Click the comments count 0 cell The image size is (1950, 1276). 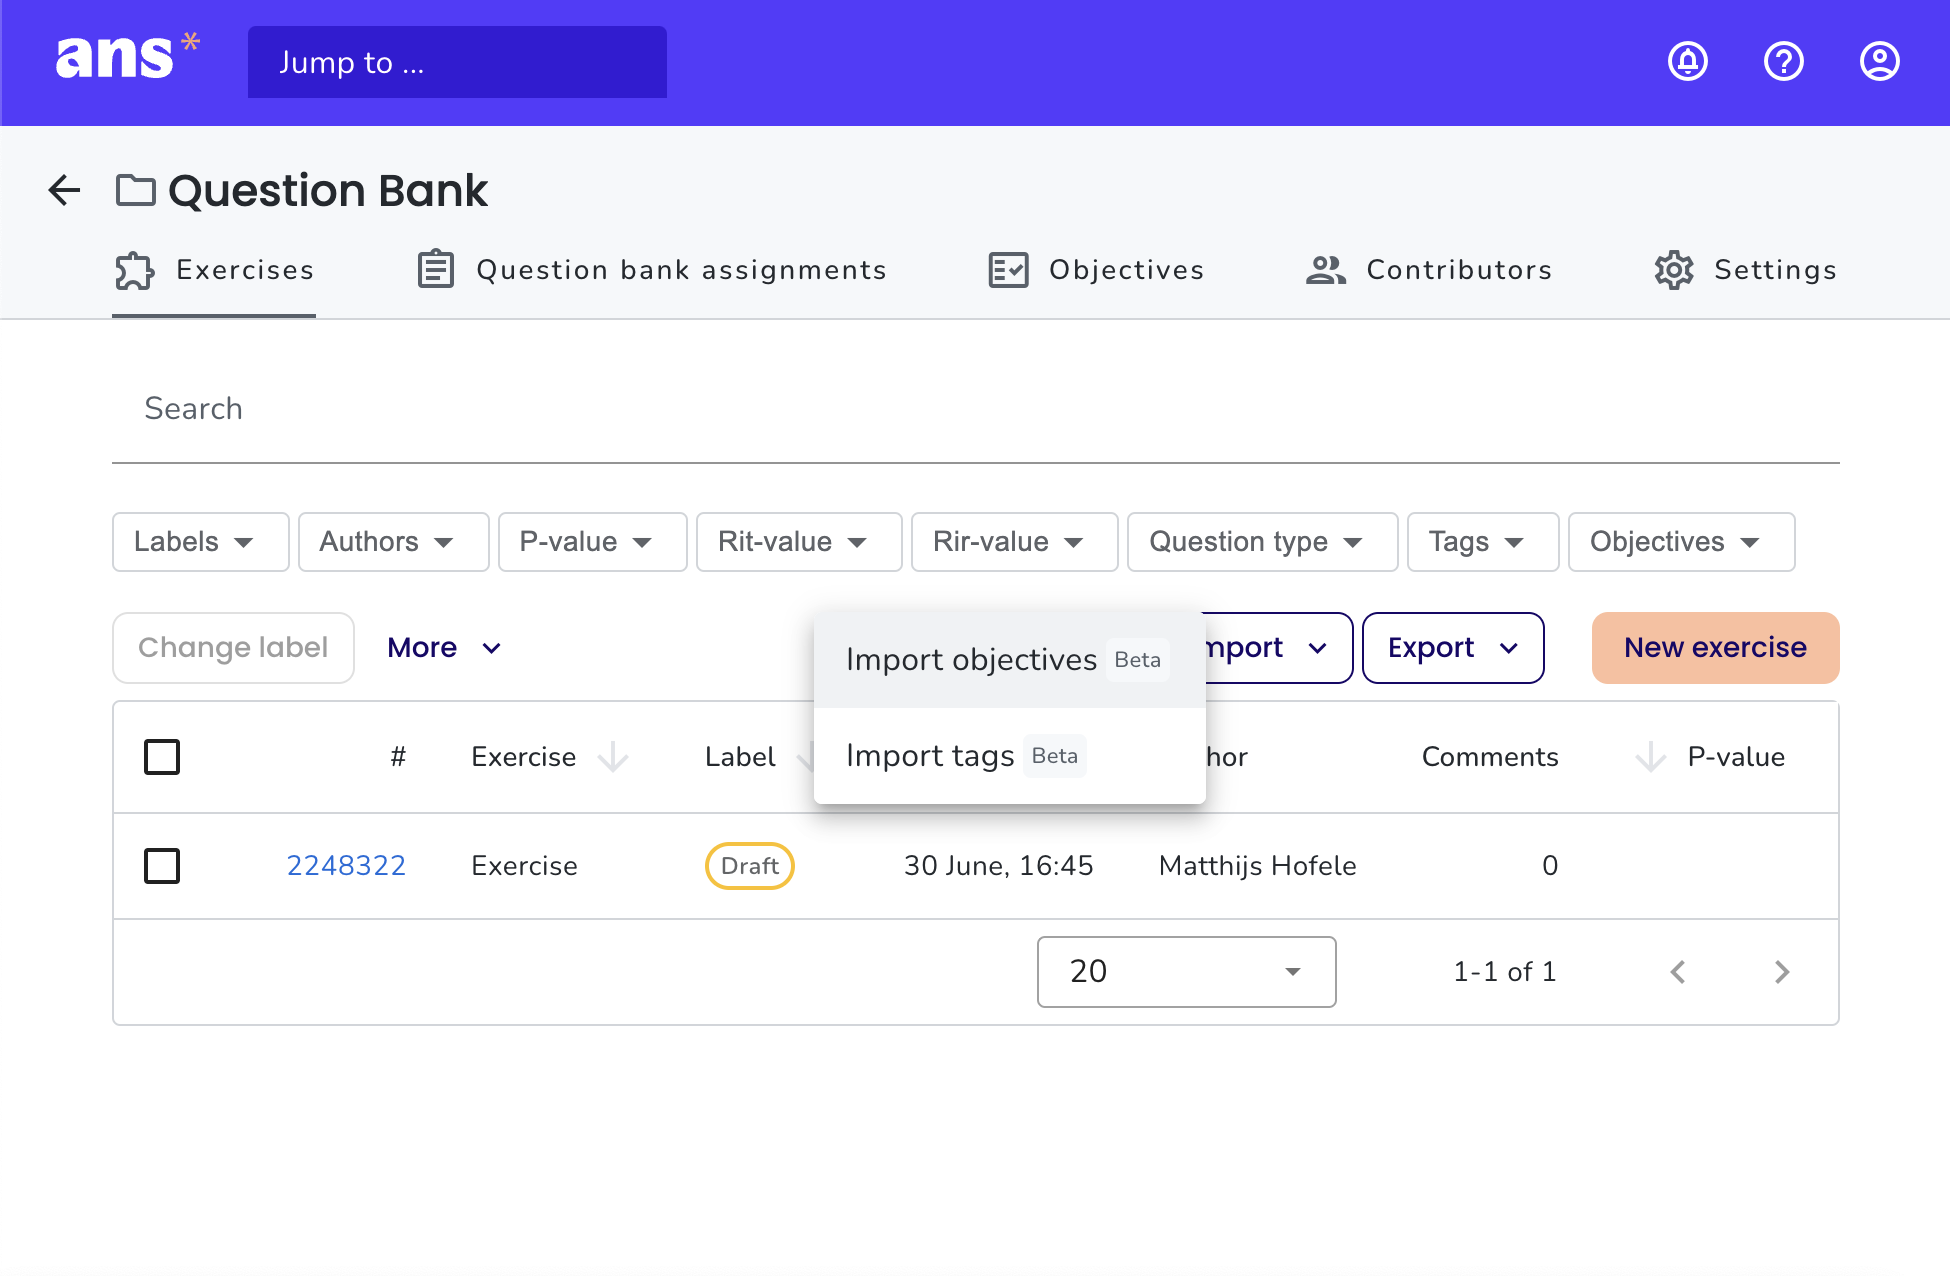[x=1550, y=866]
